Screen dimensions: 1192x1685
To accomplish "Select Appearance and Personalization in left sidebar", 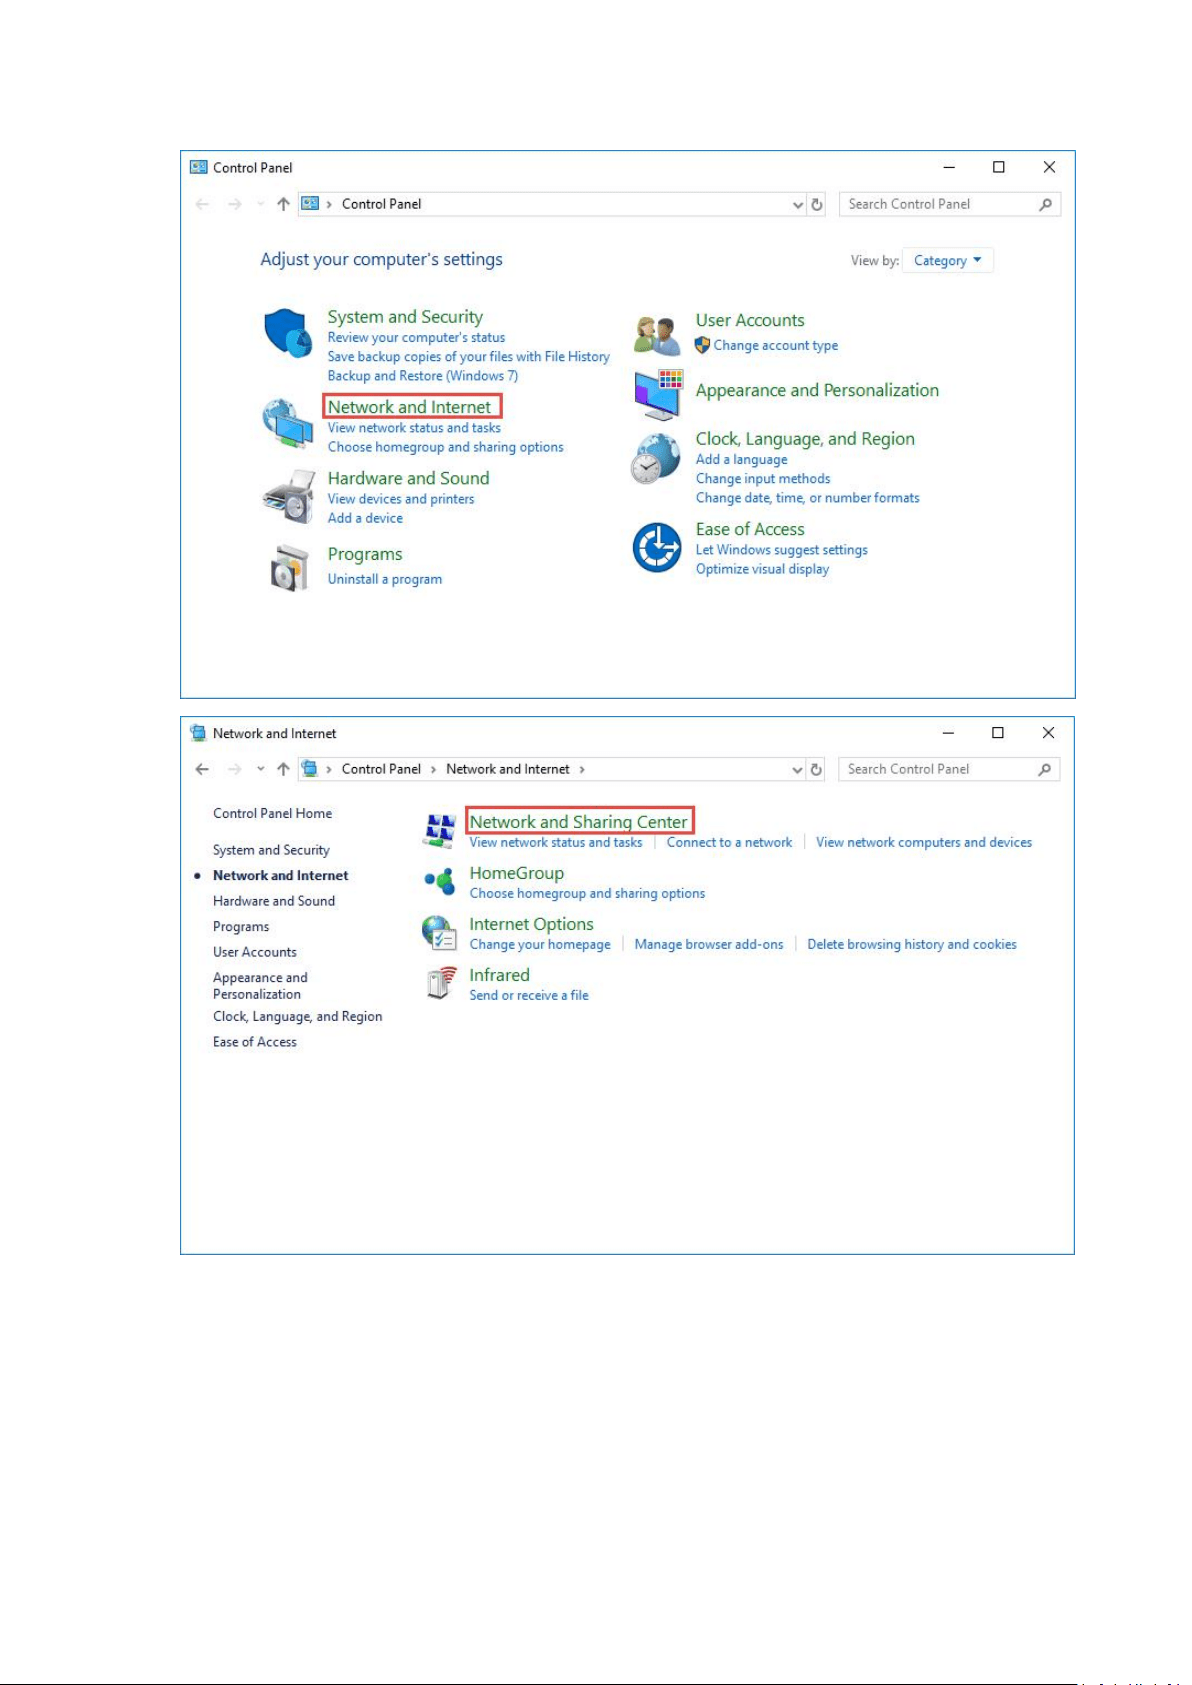I will (260, 986).
